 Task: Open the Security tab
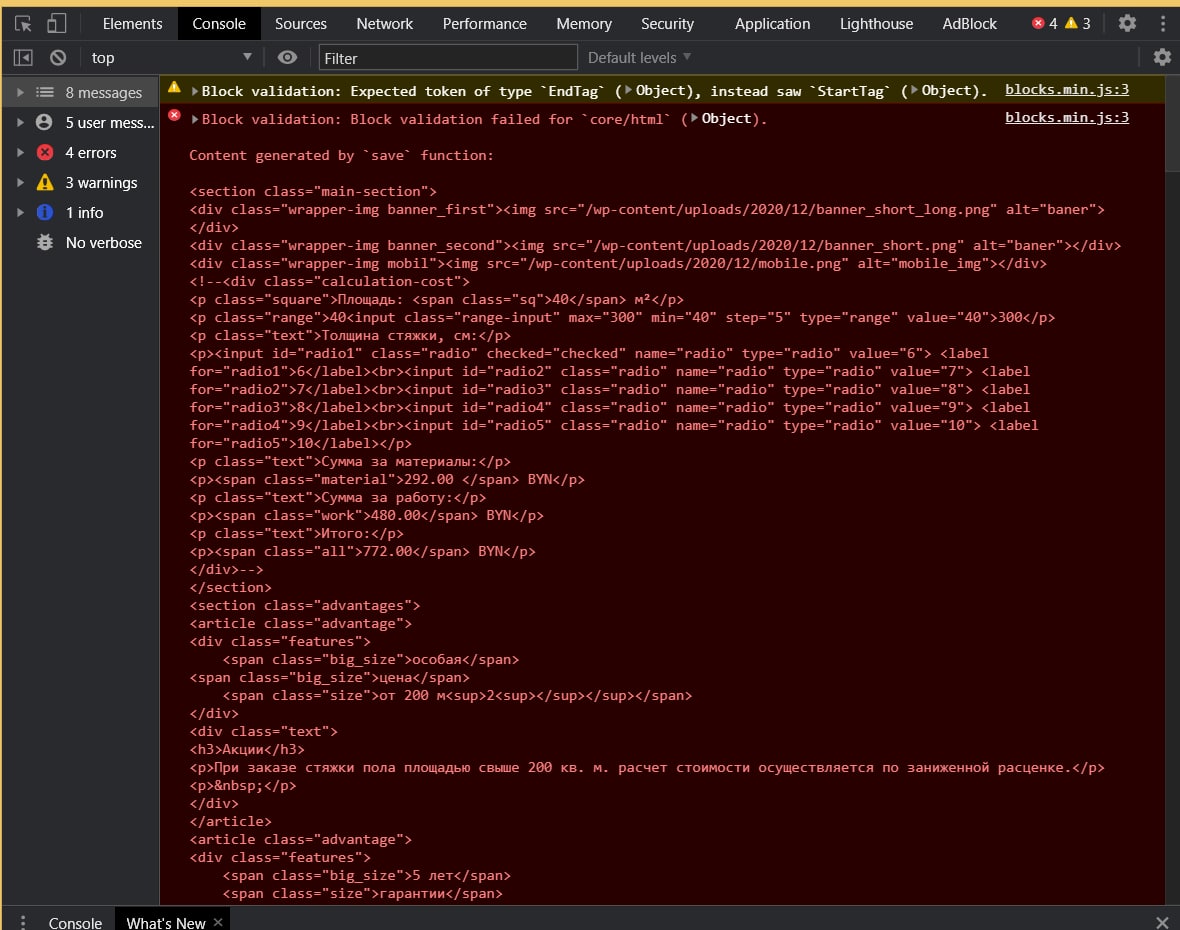point(668,24)
